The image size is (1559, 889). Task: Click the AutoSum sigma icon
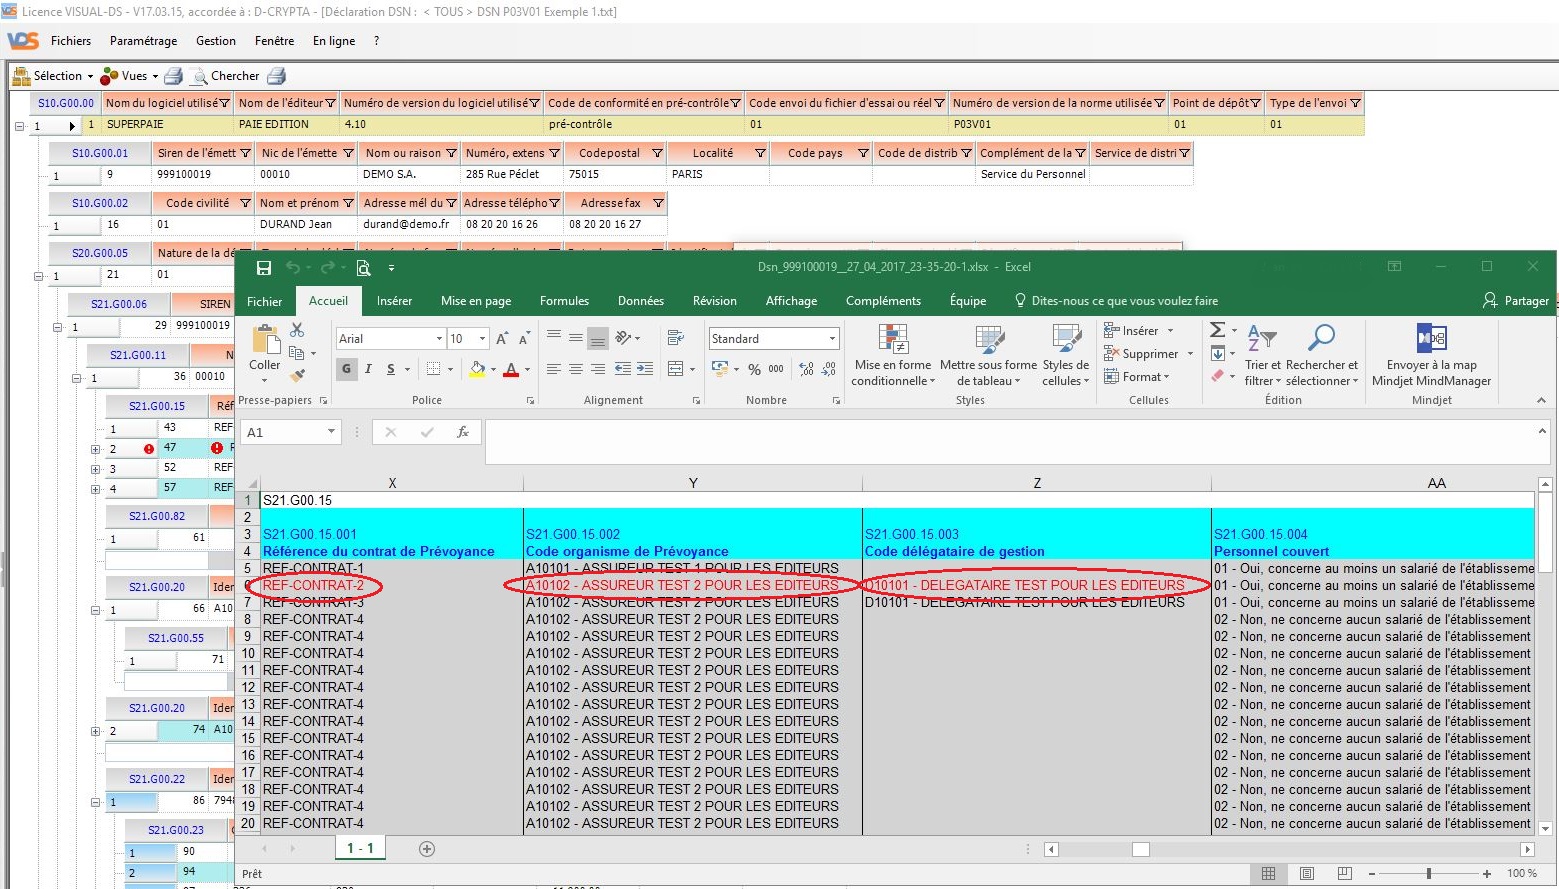pyautogui.click(x=1217, y=330)
